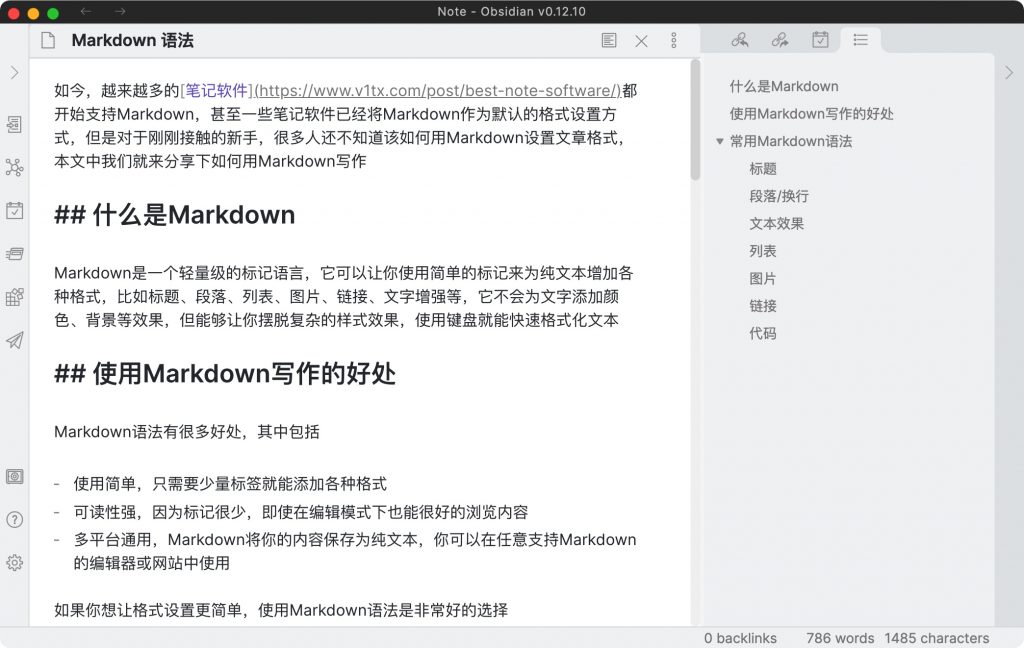Switch to the Calendar tab
1024x648 pixels.
click(820, 40)
